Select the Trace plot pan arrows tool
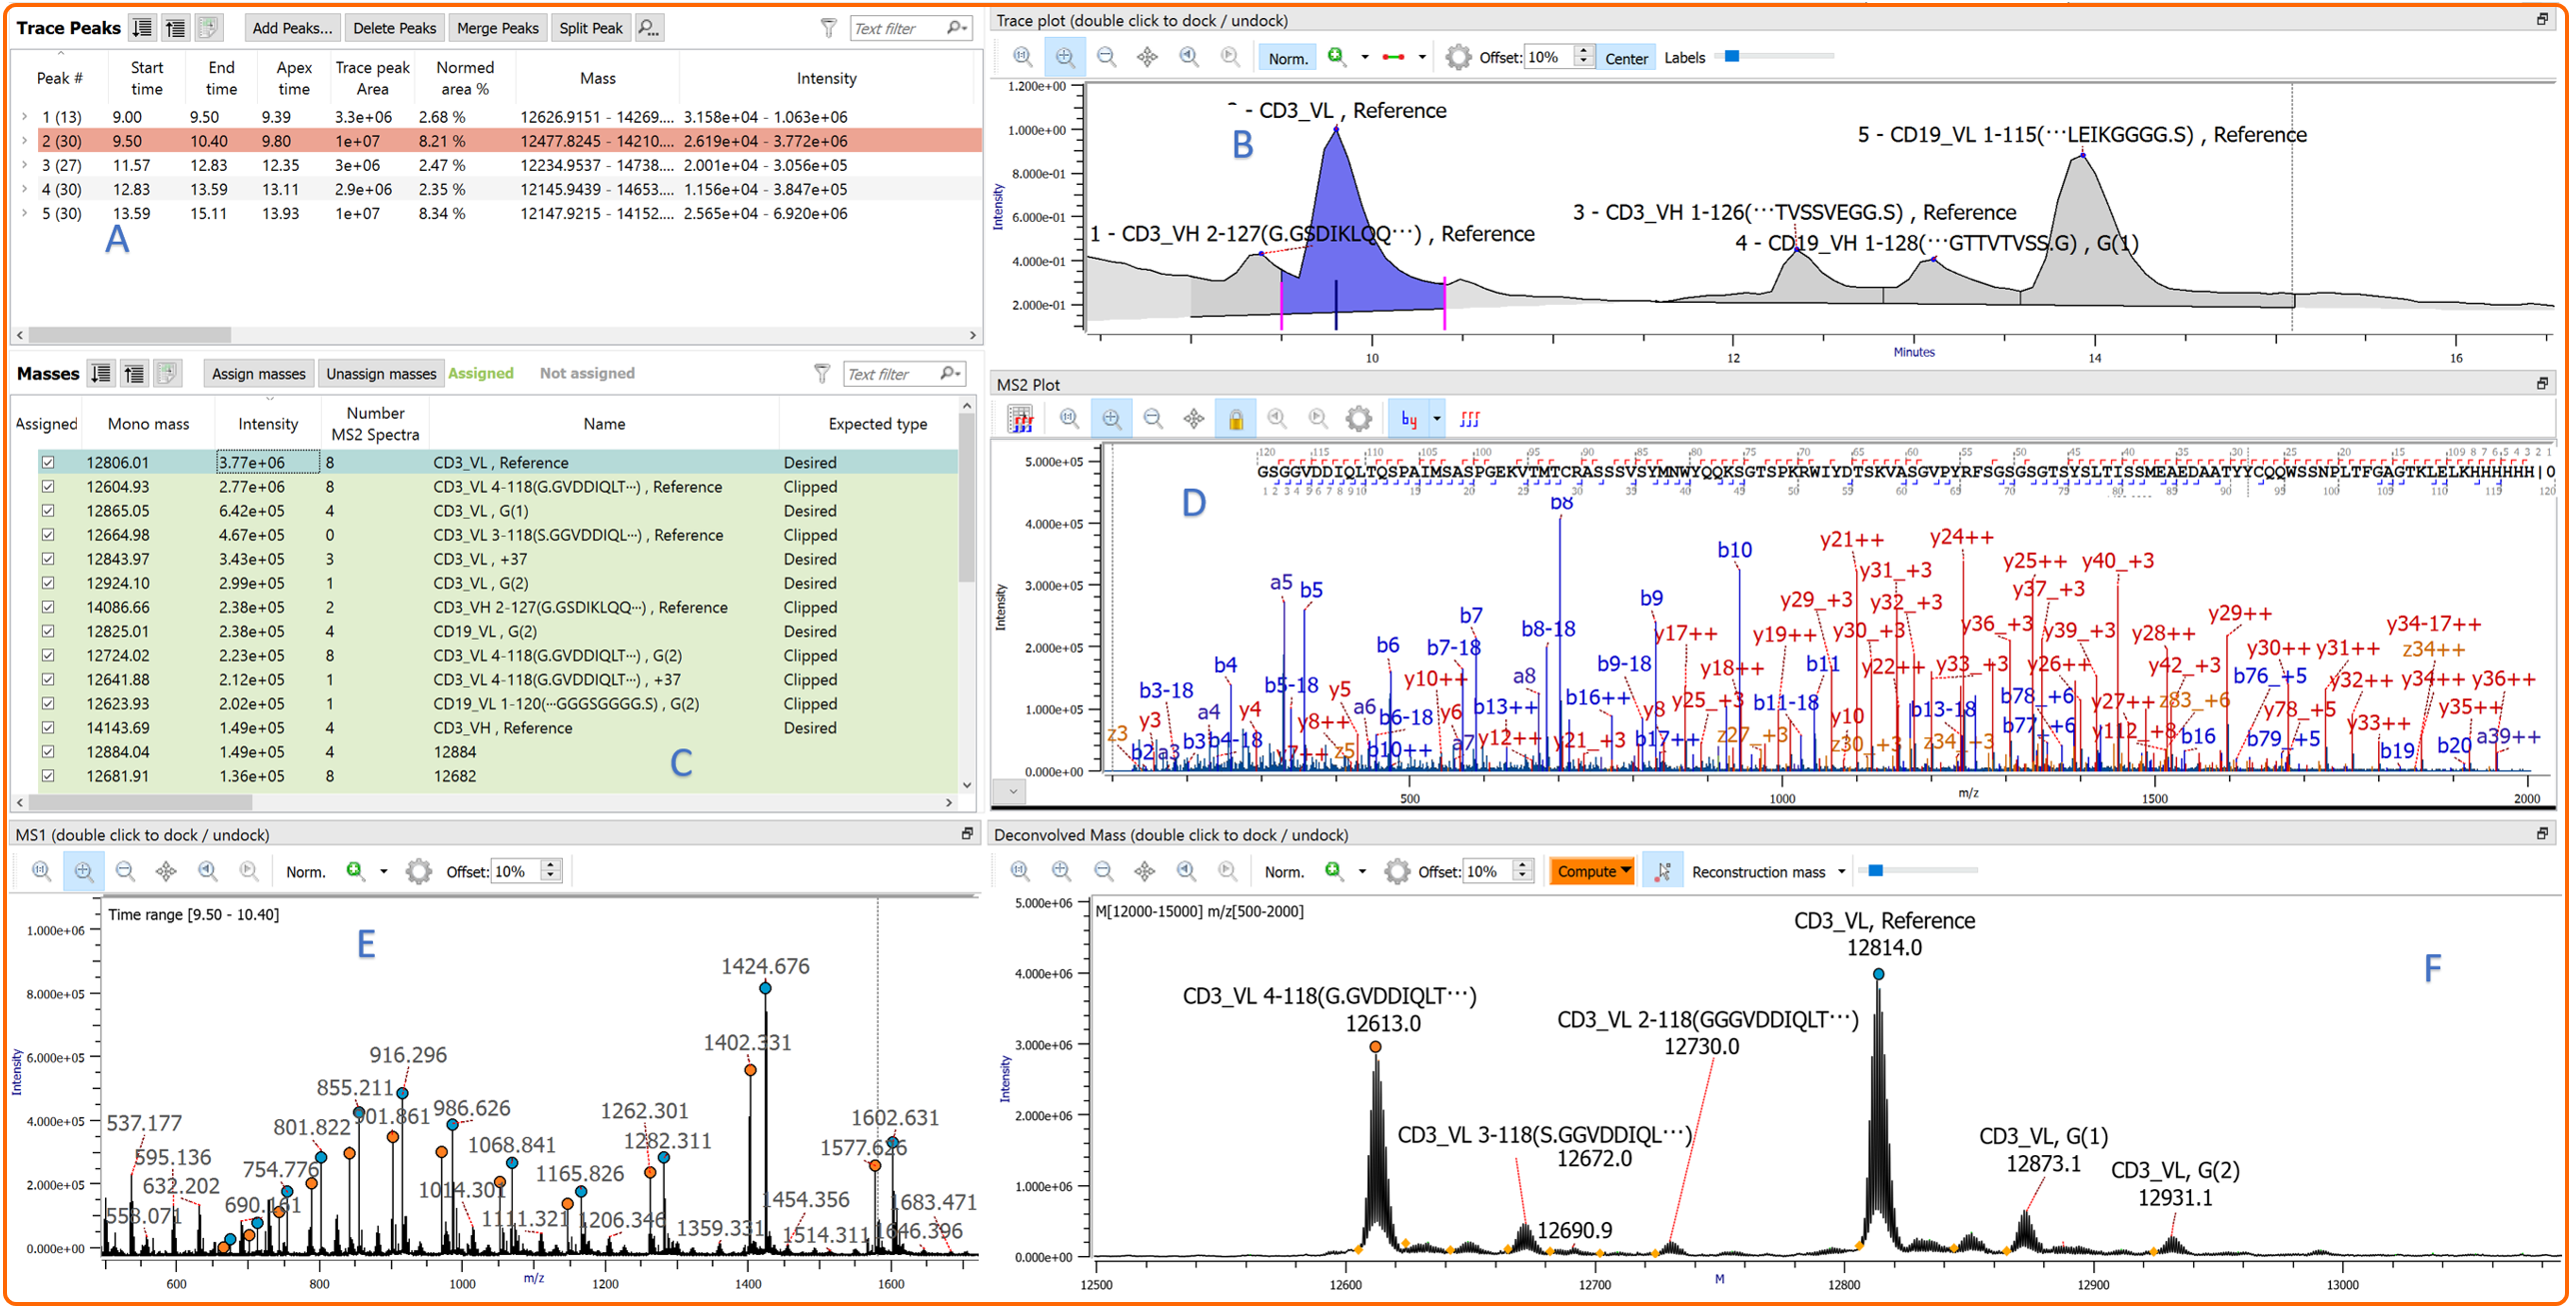The width and height of the screenshot is (2576, 1313). 1147,57
